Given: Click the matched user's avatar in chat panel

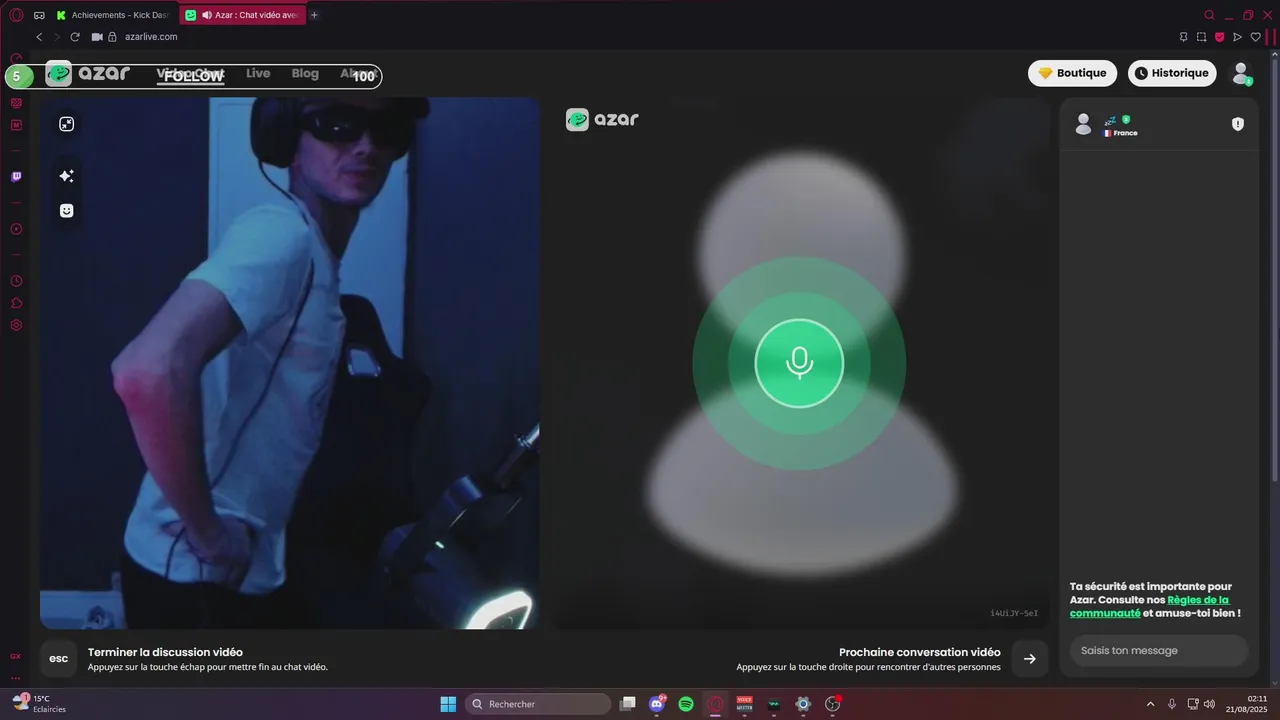Looking at the screenshot, I should (1083, 124).
